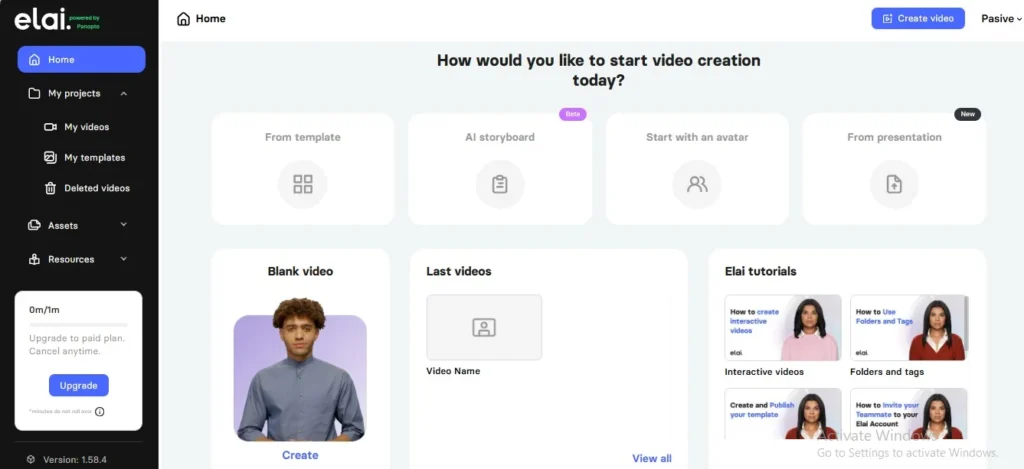
Task: Select the From presentation card
Action: pos(894,169)
